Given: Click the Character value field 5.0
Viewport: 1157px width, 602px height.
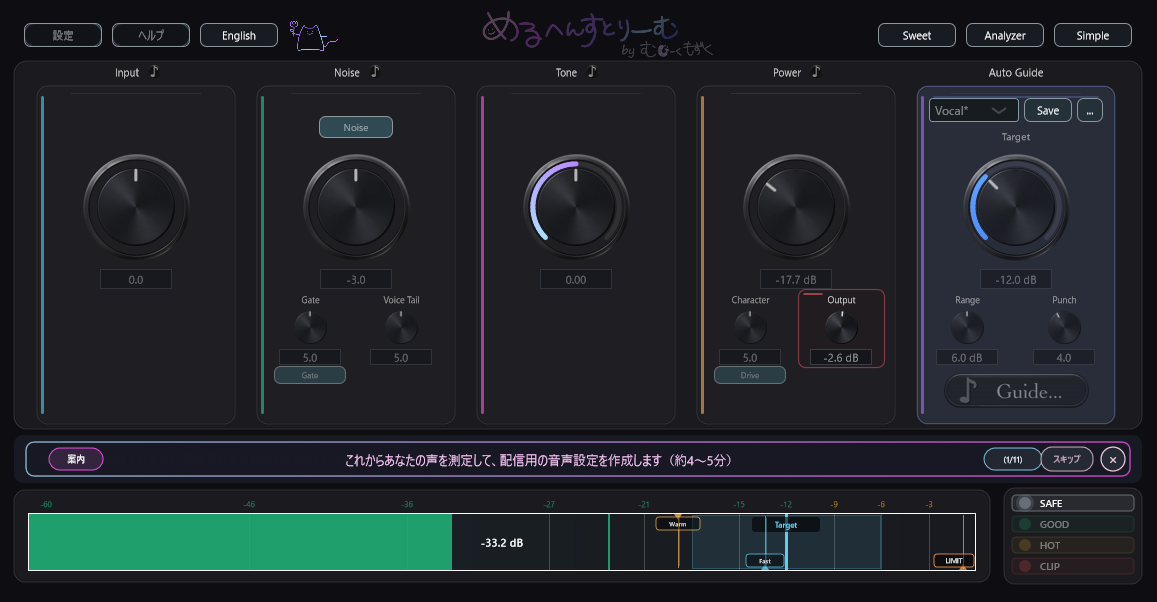Looking at the screenshot, I should click(750, 357).
